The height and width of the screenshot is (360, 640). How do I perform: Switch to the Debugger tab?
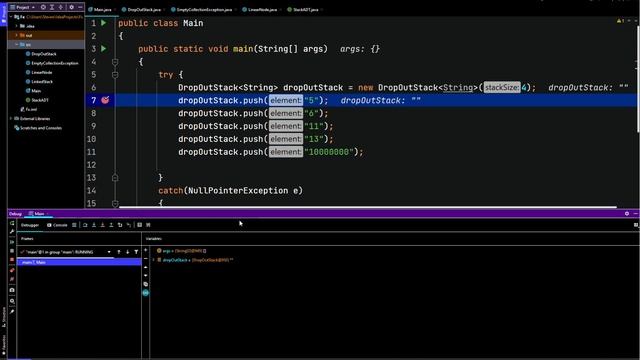click(30, 225)
